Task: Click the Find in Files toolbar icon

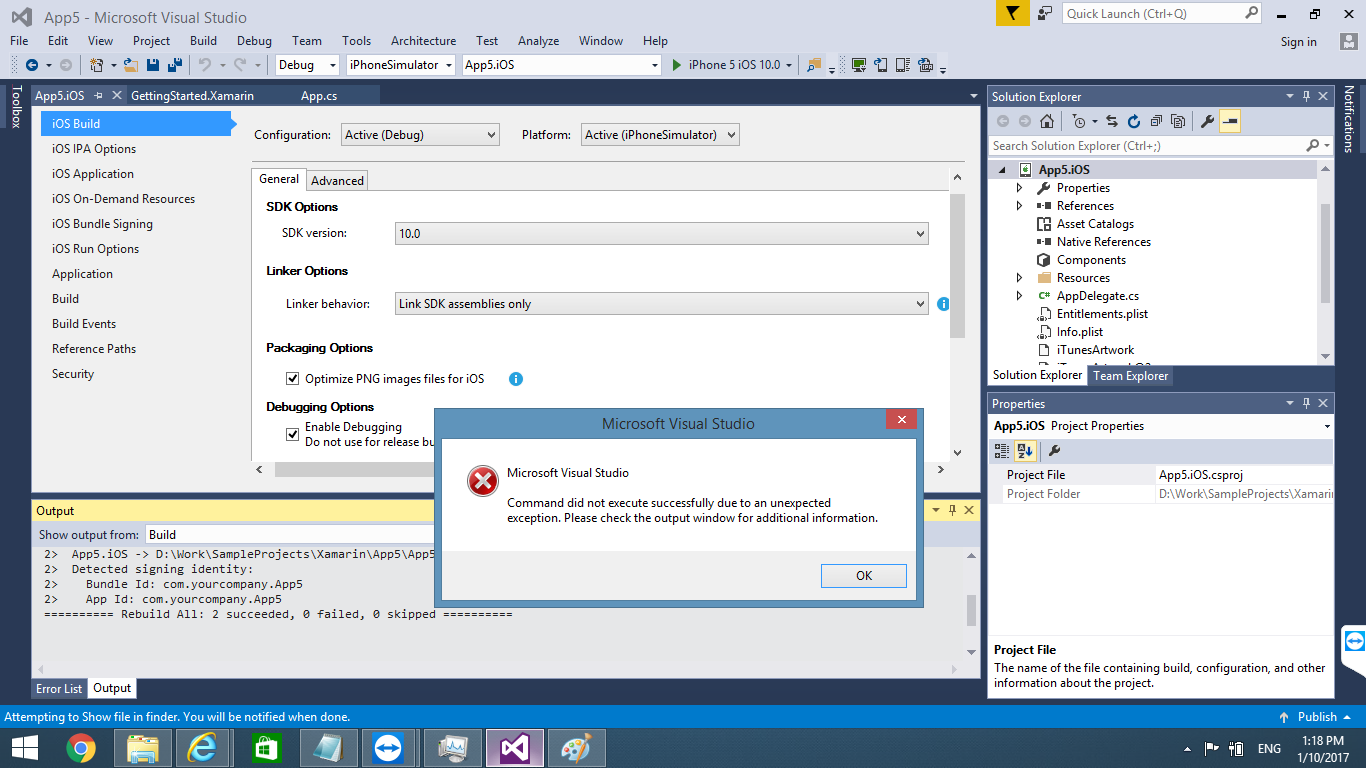Action: (815, 65)
